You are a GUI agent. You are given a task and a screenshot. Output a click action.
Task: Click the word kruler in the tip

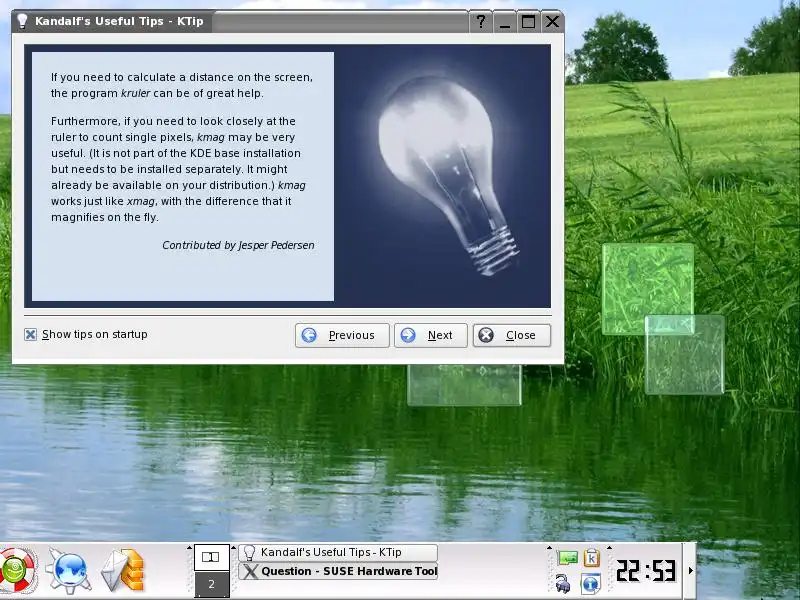click(x=135, y=93)
